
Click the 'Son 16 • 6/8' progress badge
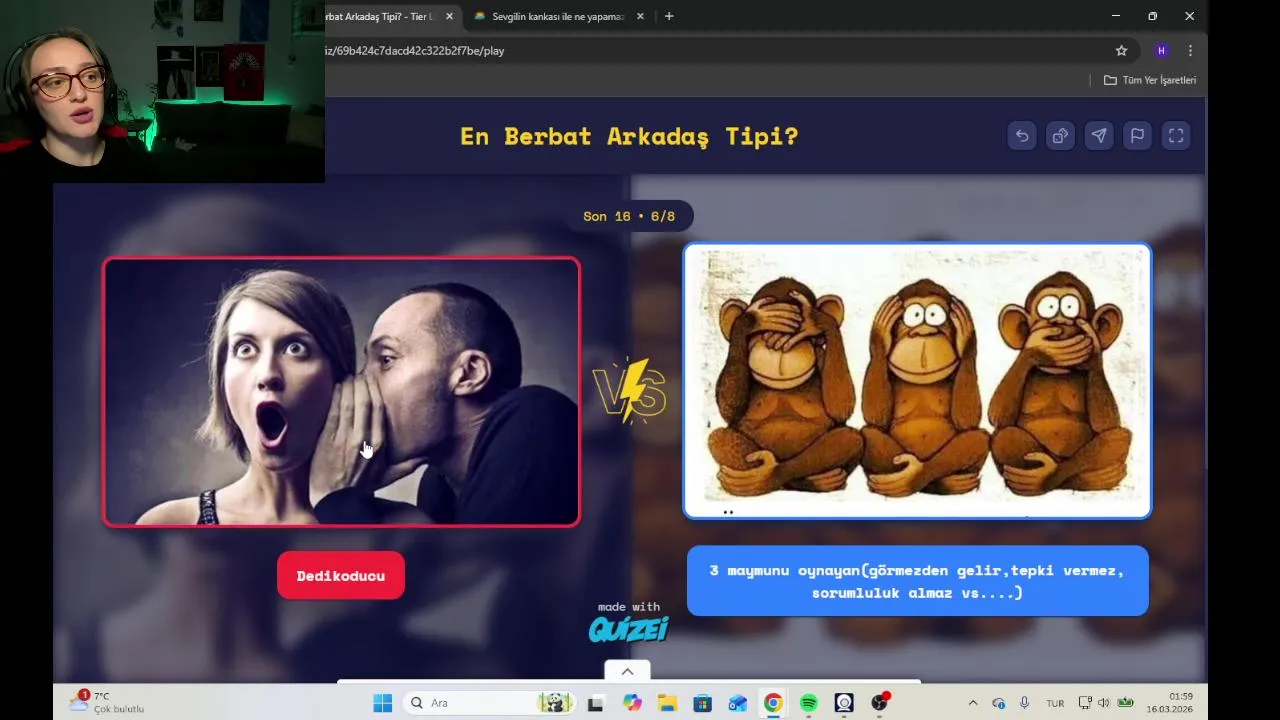(x=629, y=216)
